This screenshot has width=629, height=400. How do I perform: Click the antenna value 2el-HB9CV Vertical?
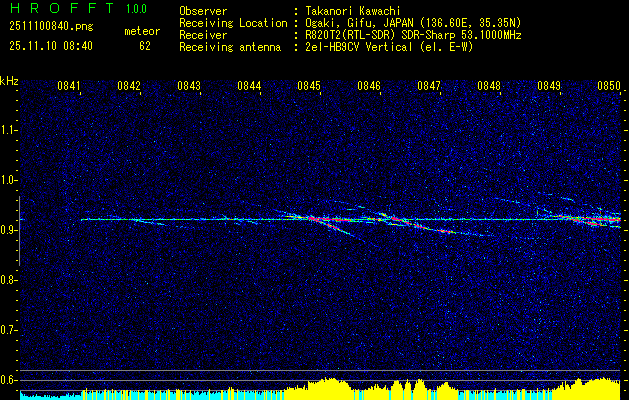[x=357, y=47]
